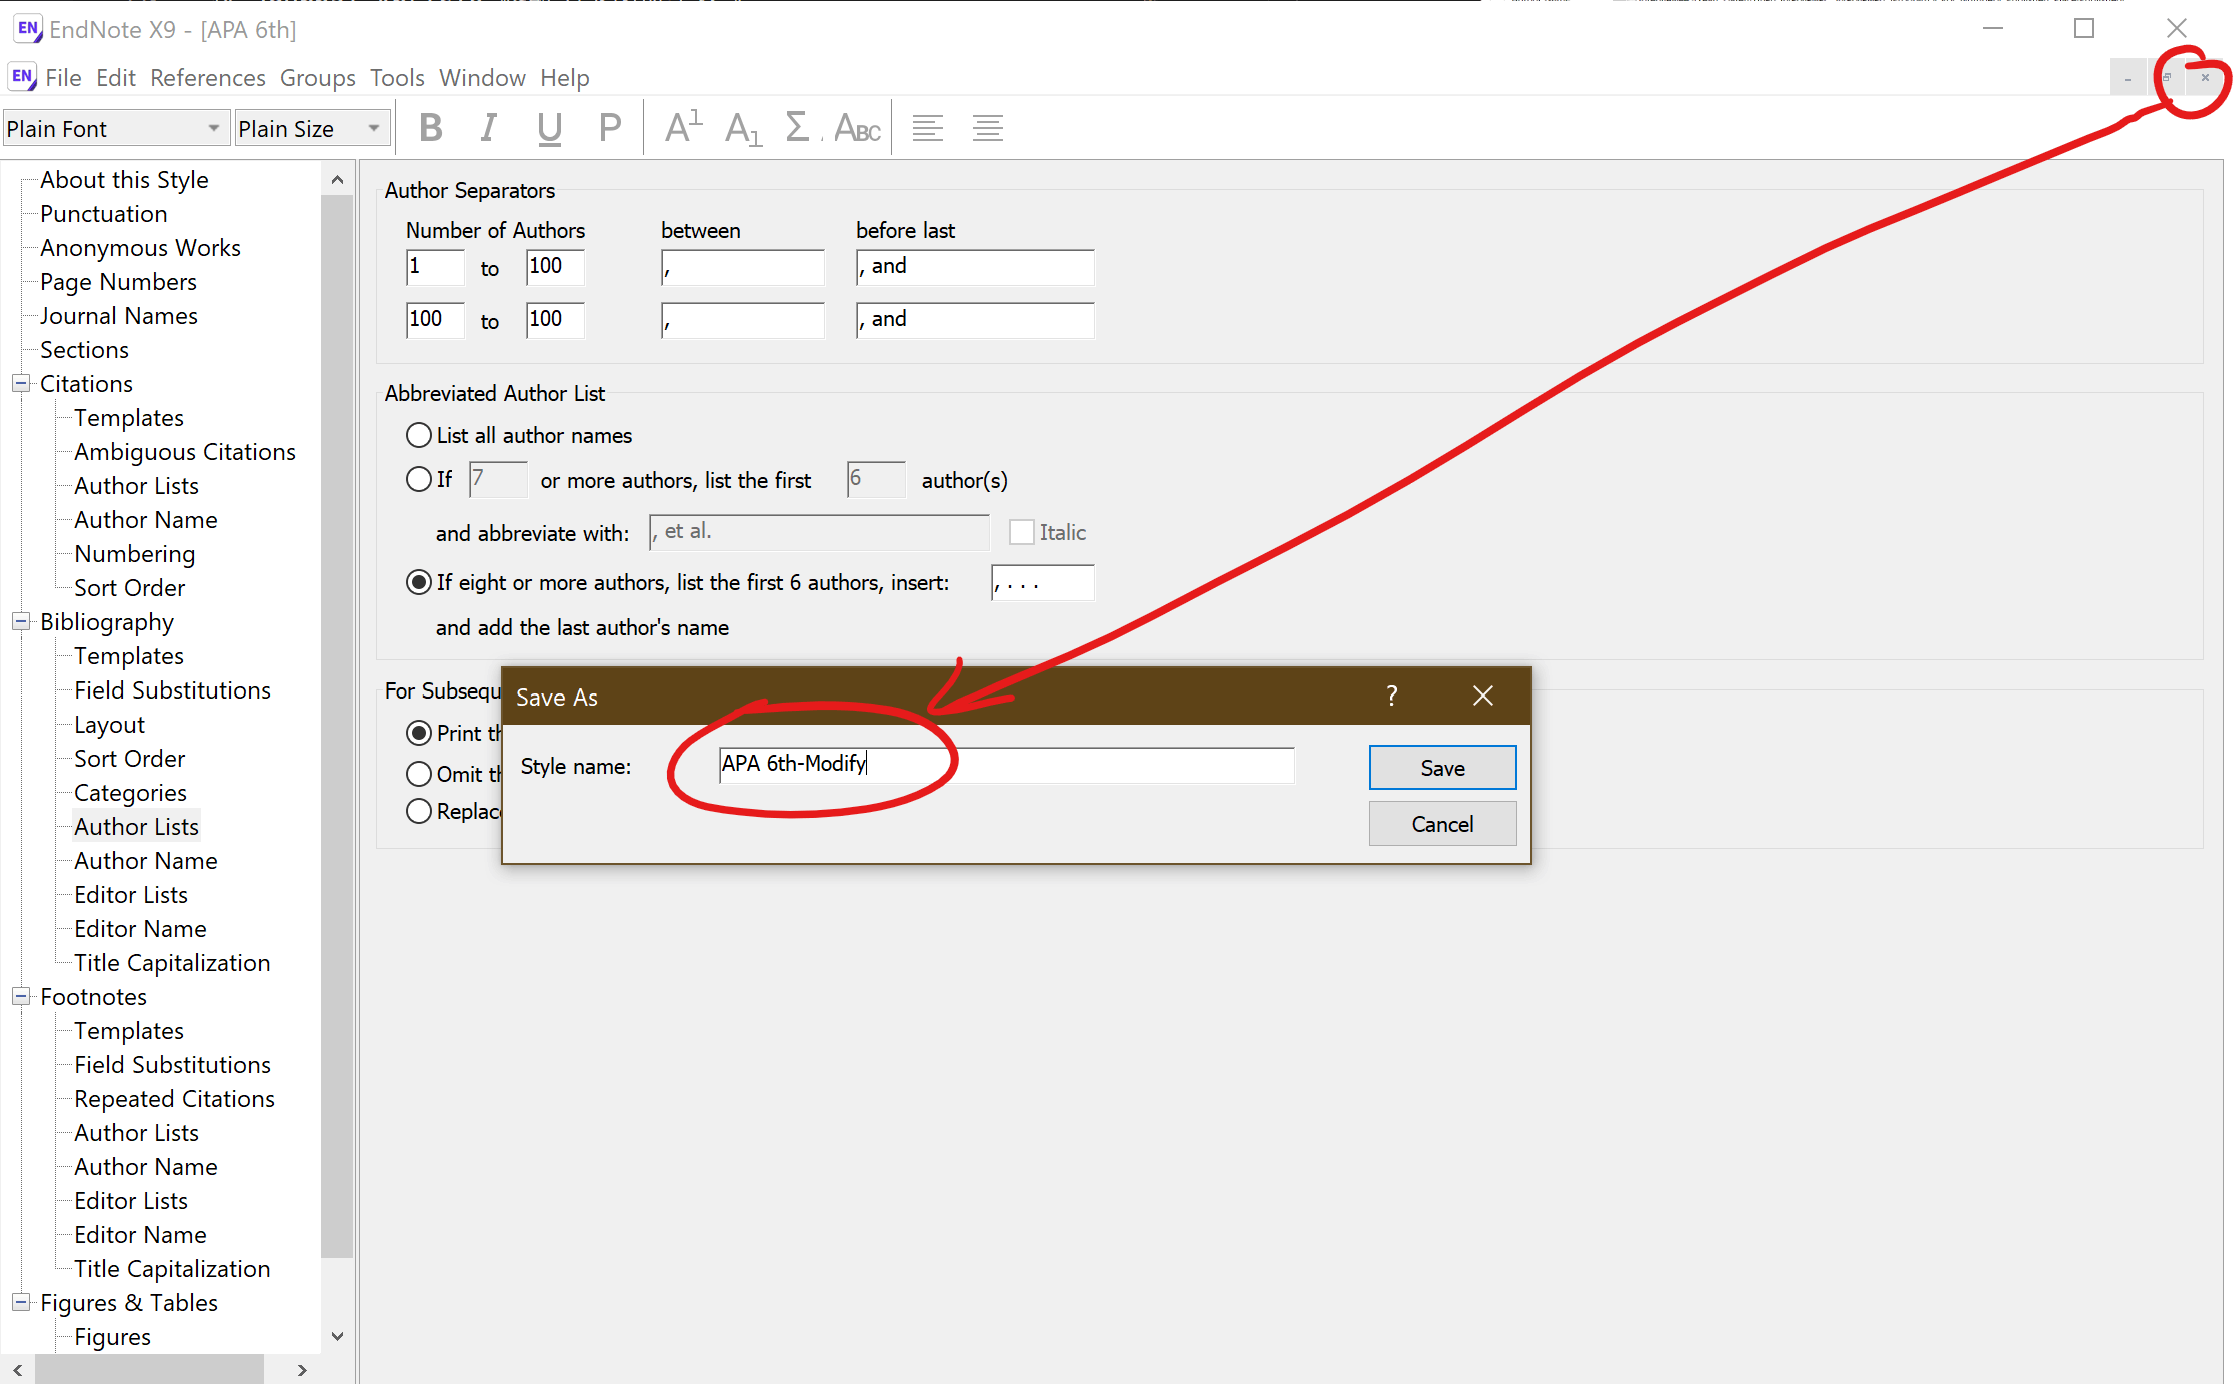Collapse the Citations tree node
Screen dimensions: 2235x1384
click(x=20, y=383)
